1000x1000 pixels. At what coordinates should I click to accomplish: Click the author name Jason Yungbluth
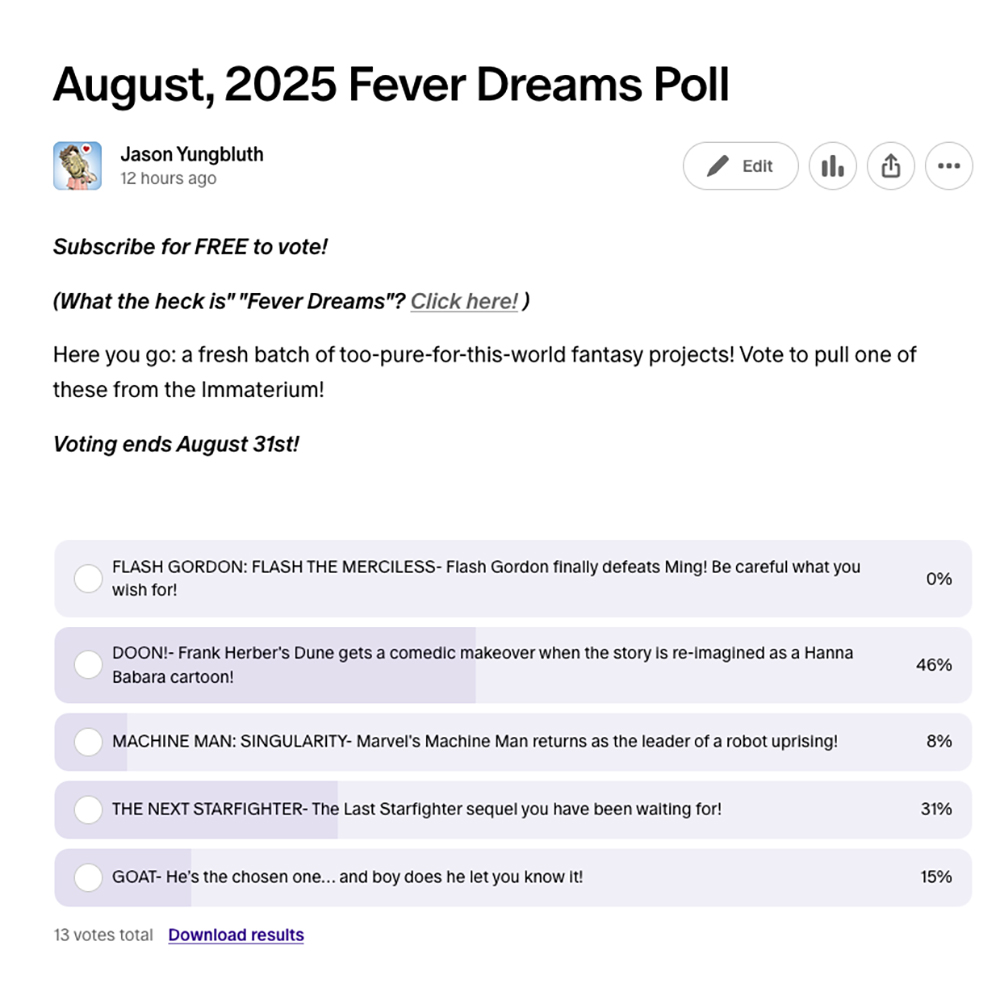click(x=191, y=154)
